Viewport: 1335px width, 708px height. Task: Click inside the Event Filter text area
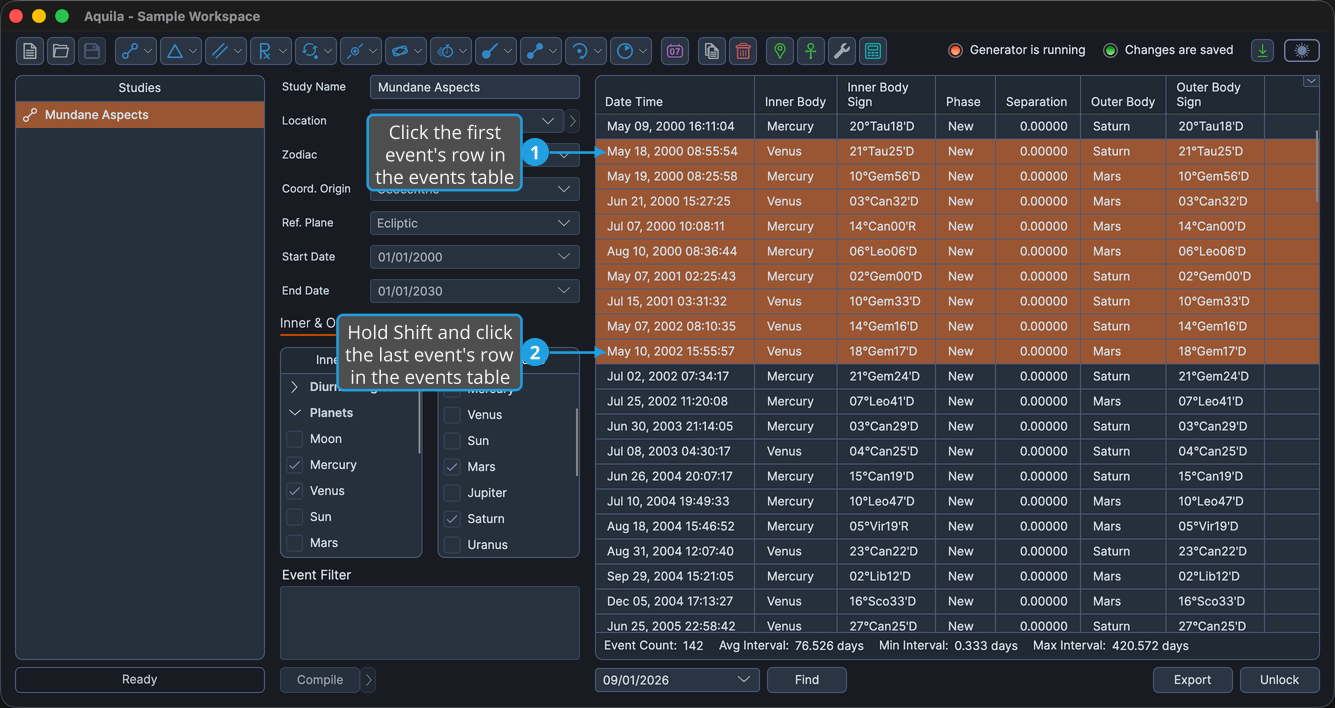(x=430, y=623)
